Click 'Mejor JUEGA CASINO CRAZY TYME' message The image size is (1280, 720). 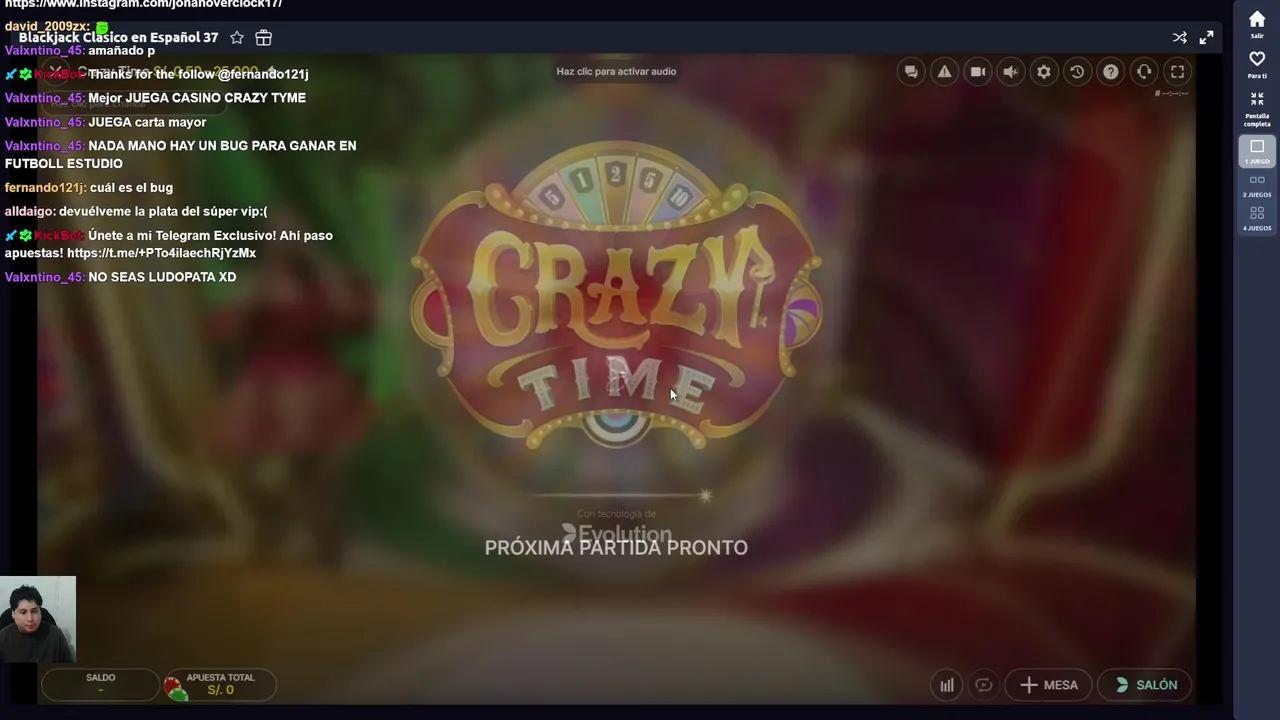point(197,98)
